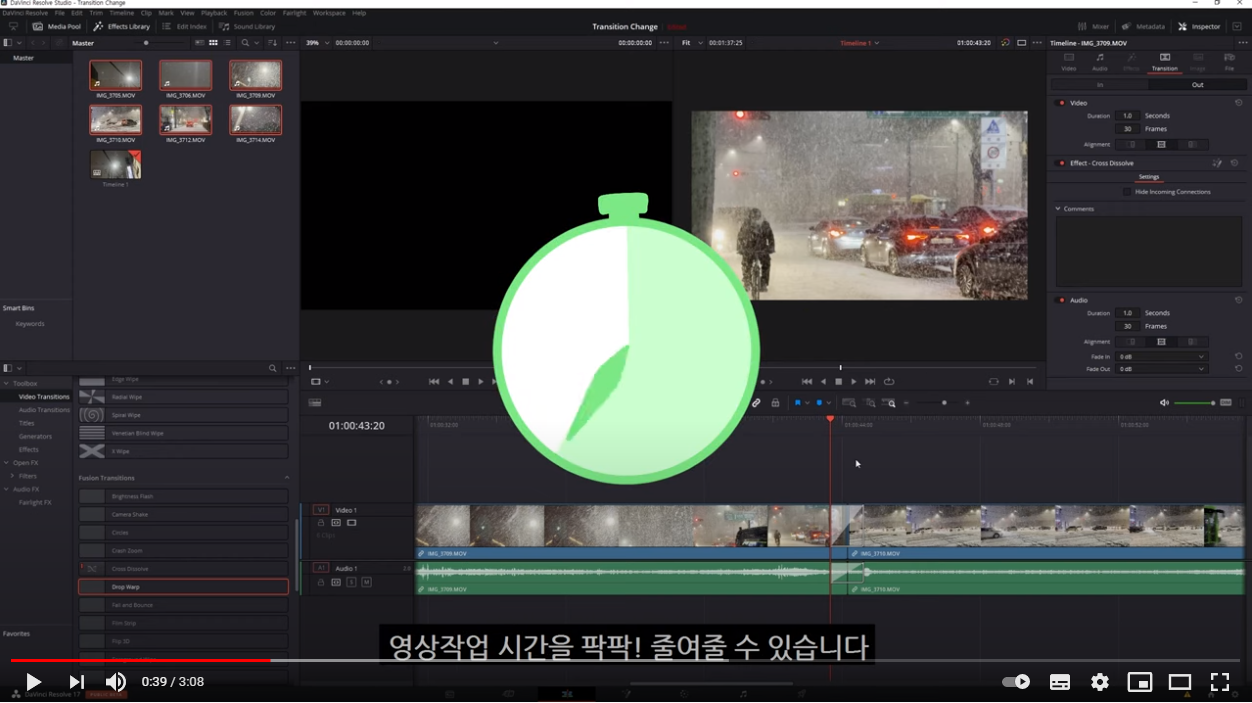
Task: Enter YouTube fullscreen mode
Action: click(1220, 682)
